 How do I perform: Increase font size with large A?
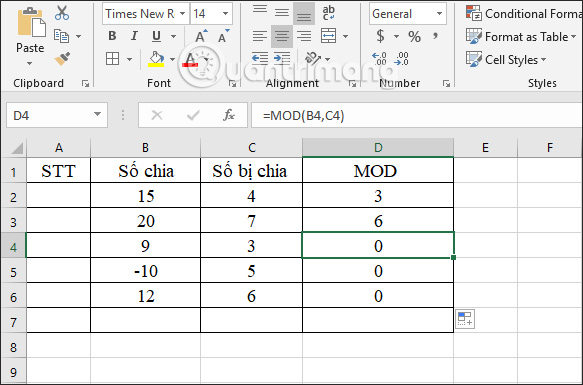(x=201, y=36)
